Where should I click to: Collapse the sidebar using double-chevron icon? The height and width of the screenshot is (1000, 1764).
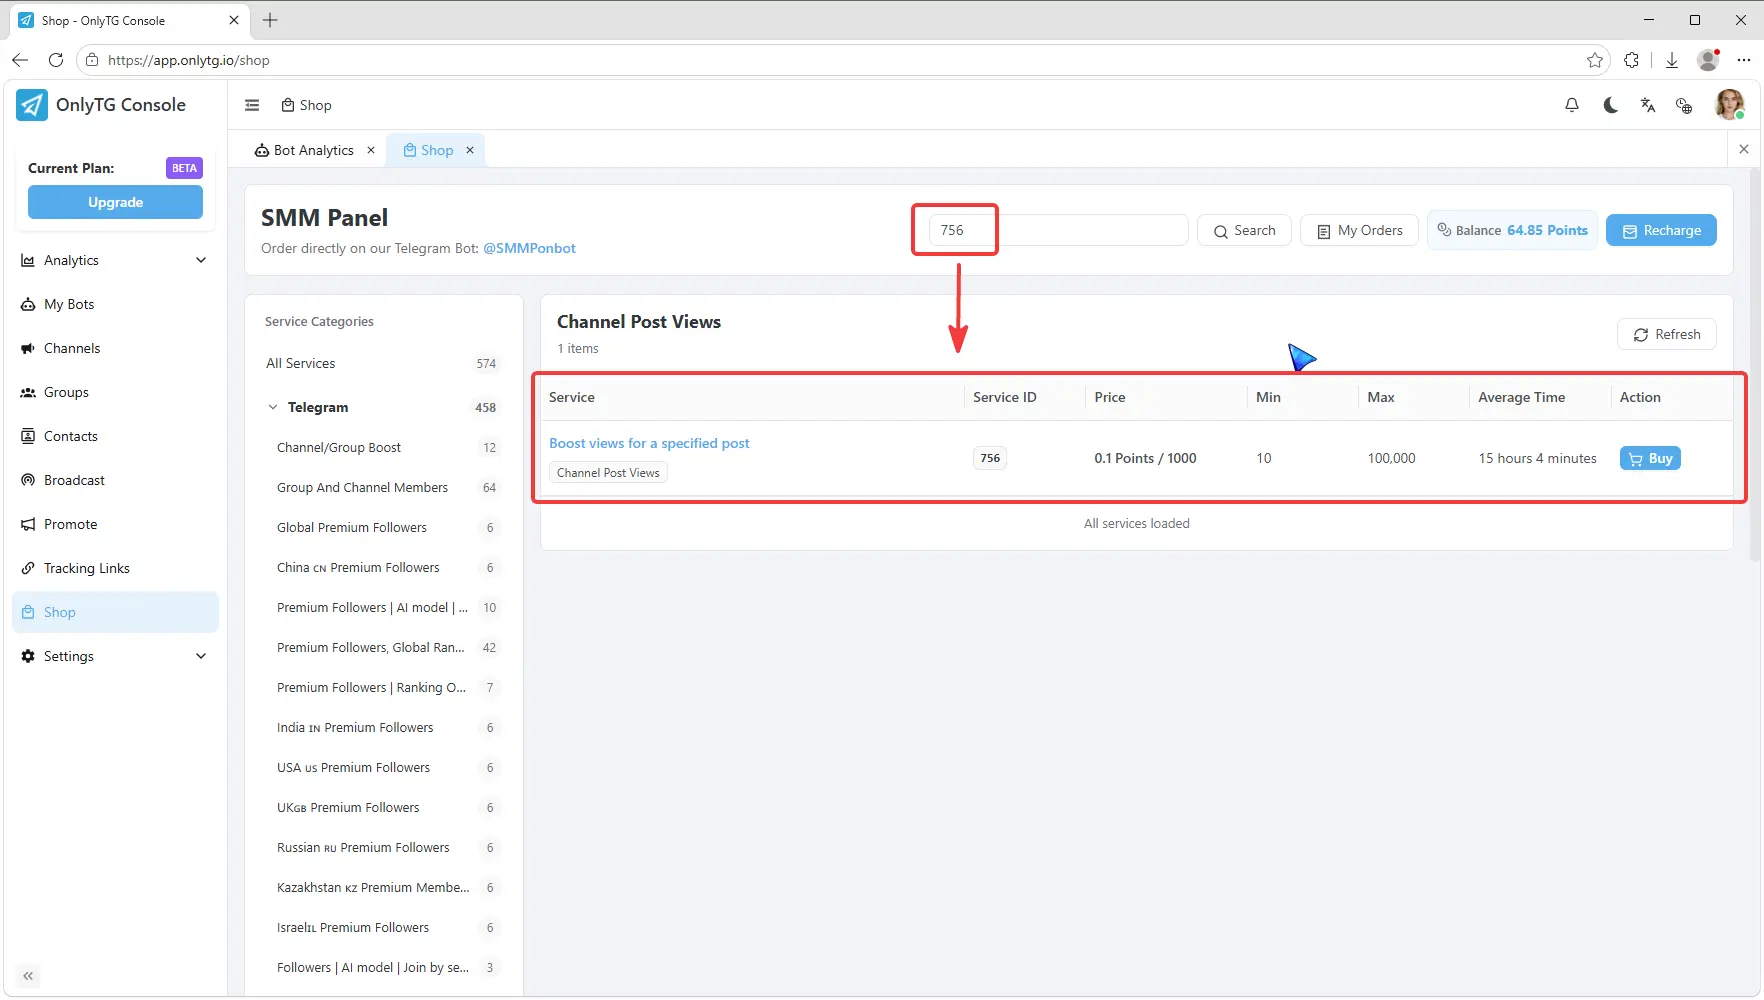point(28,976)
